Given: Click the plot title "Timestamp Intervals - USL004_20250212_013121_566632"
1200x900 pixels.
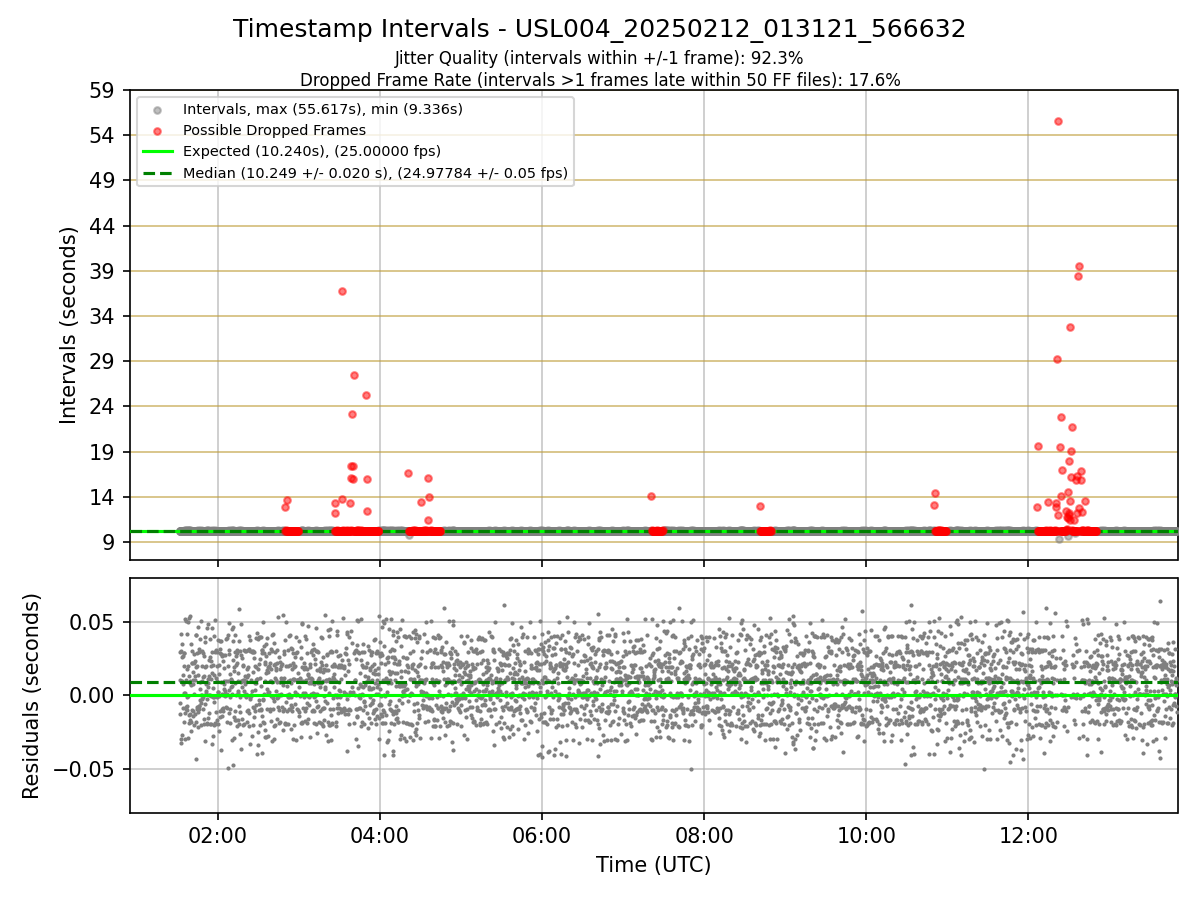Looking at the screenshot, I should (x=600, y=29).
